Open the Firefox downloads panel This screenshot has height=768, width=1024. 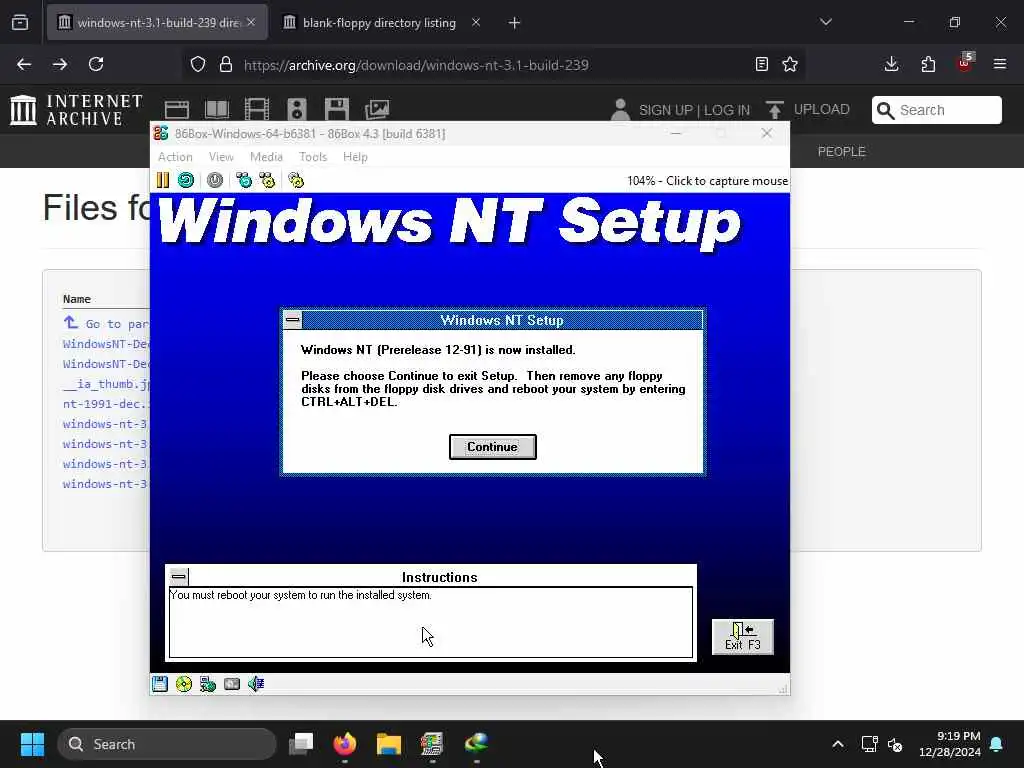click(x=891, y=64)
